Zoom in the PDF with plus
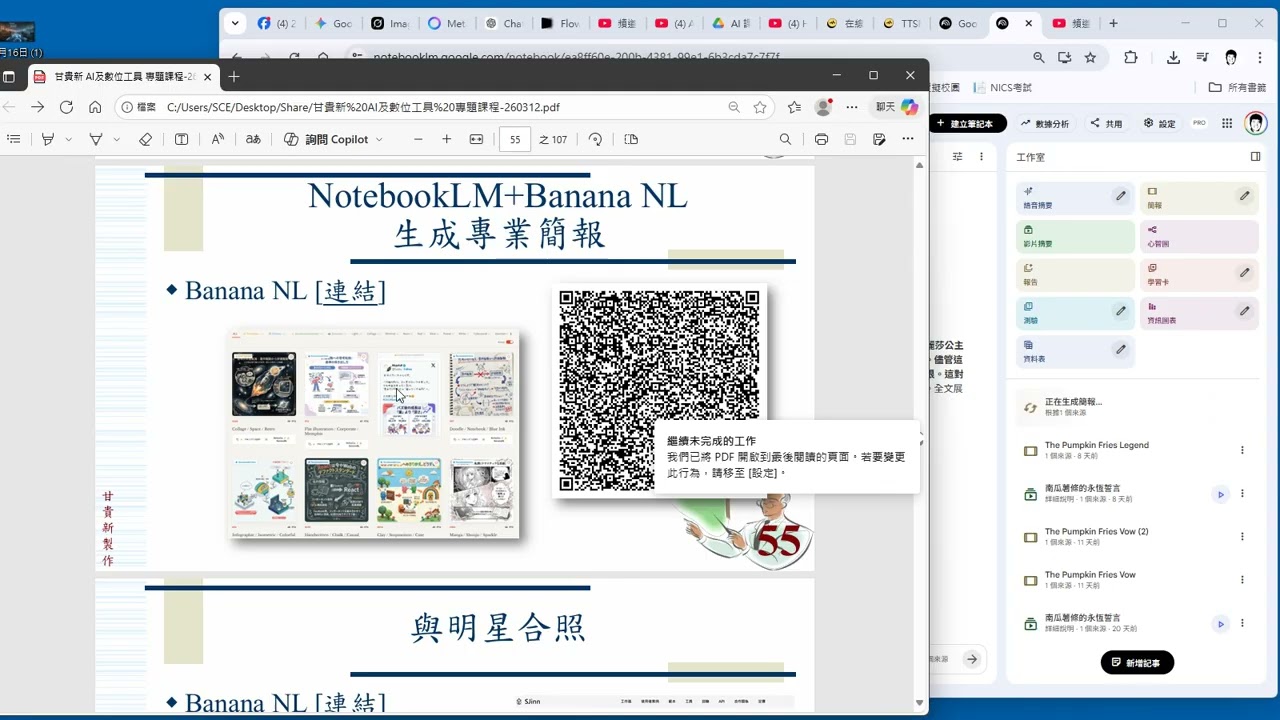The image size is (1280, 720). pyautogui.click(x=447, y=139)
